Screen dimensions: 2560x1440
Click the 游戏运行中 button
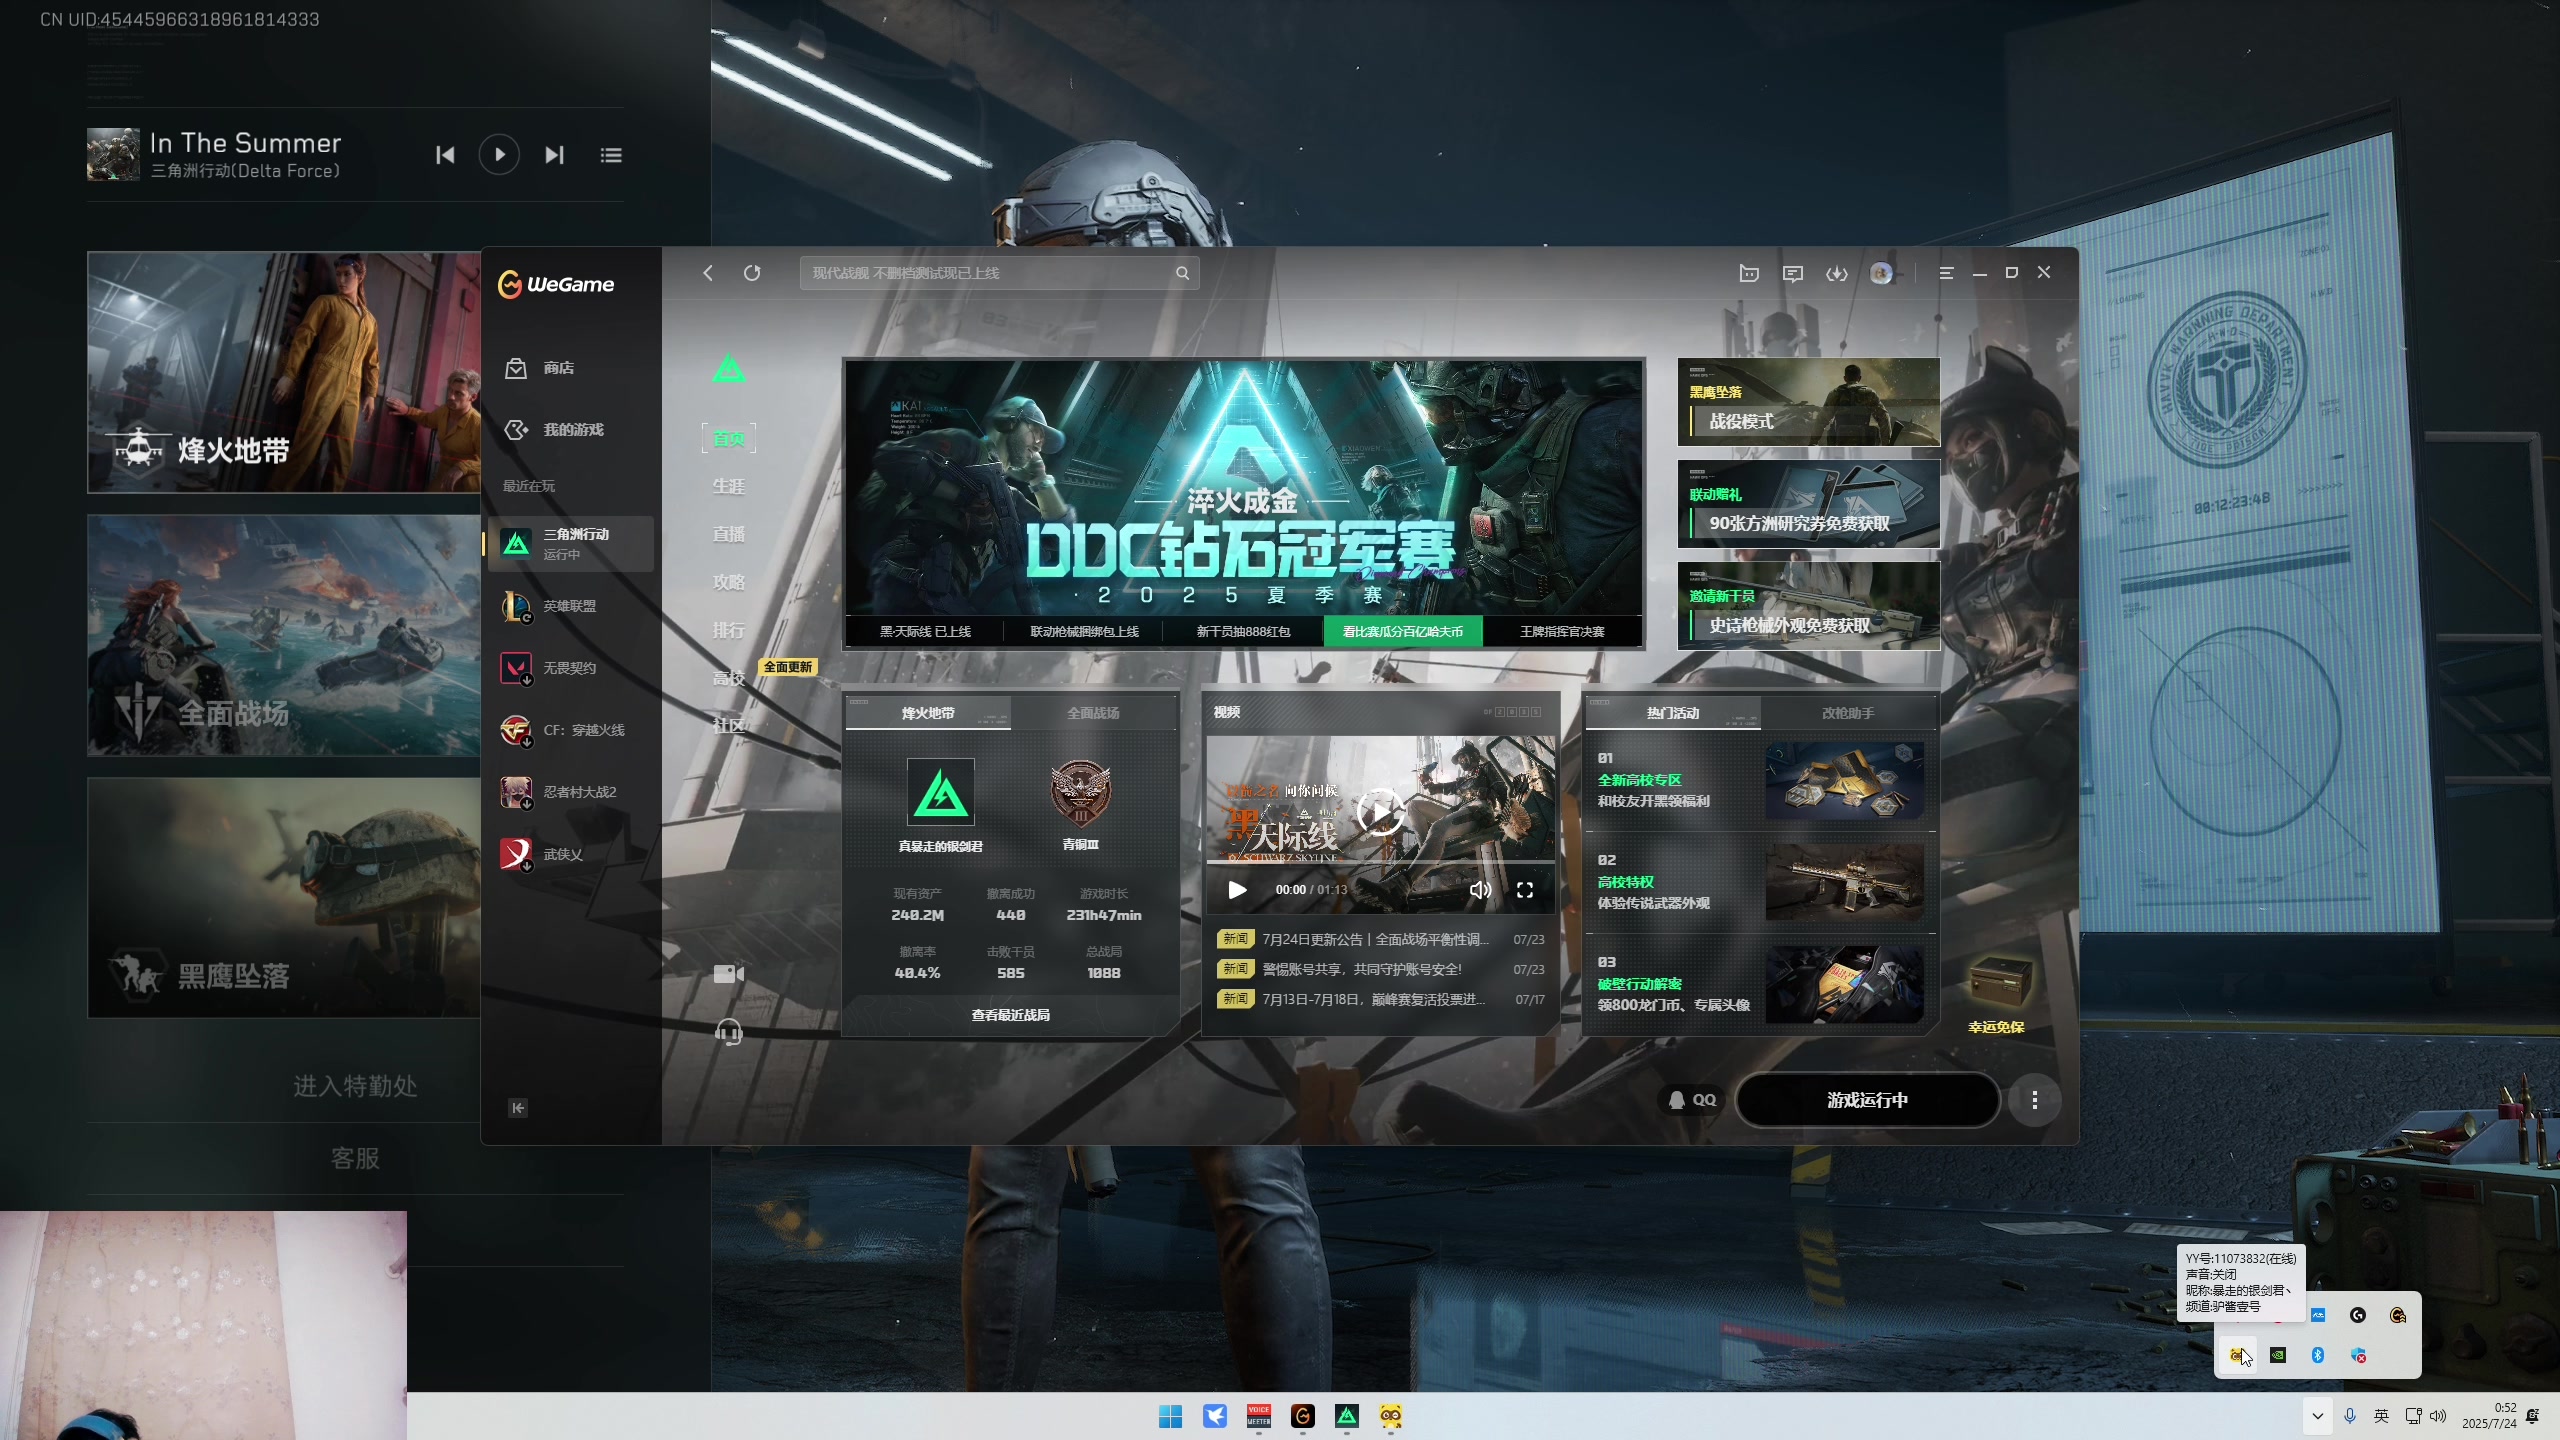pyautogui.click(x=1867, y=1100)
